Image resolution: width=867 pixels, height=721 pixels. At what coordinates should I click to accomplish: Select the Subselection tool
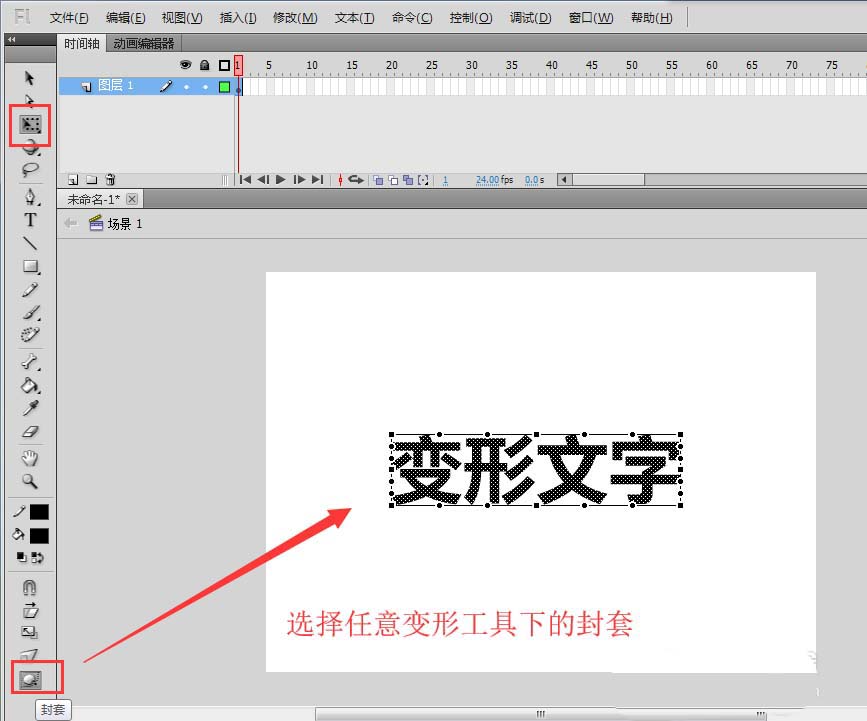(x=30, y=99)
